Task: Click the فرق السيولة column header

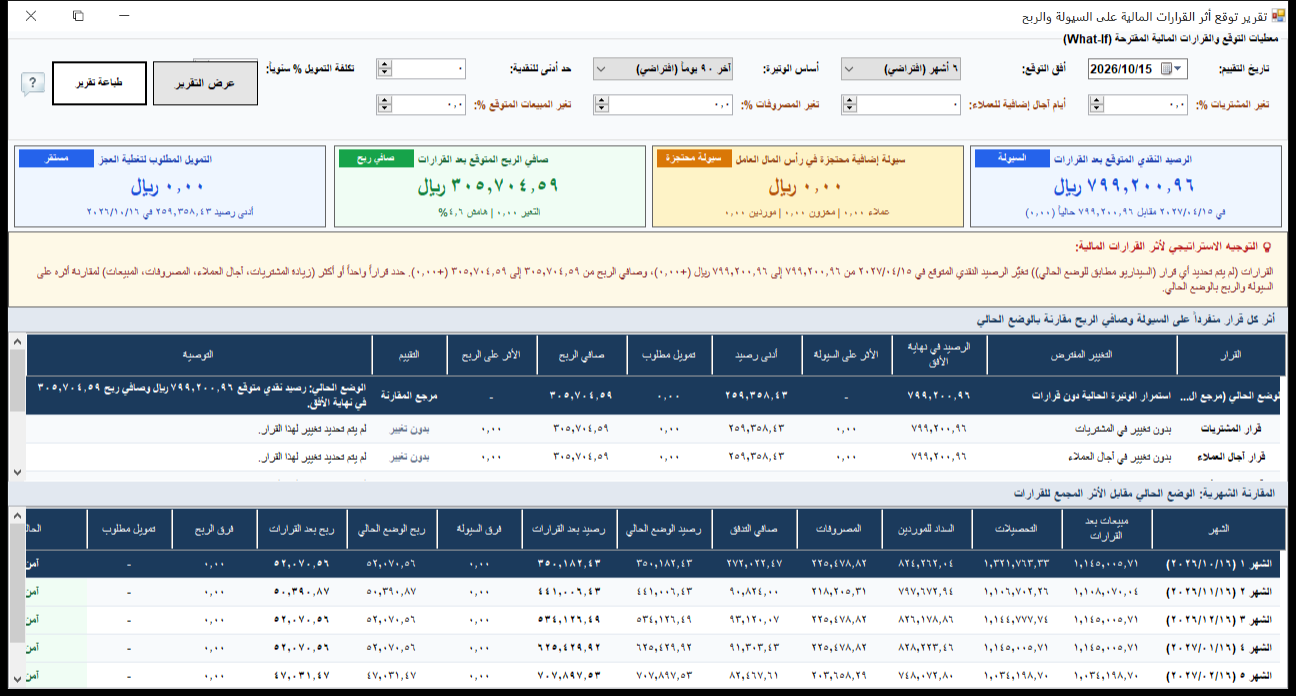Action: (x=480, y=529)
